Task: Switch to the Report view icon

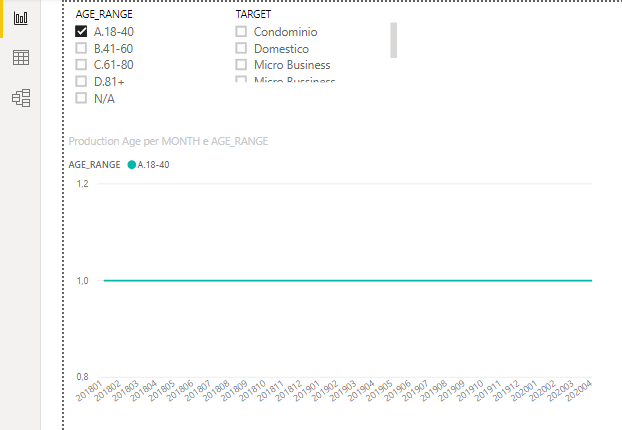Action: tap(21, 18)
